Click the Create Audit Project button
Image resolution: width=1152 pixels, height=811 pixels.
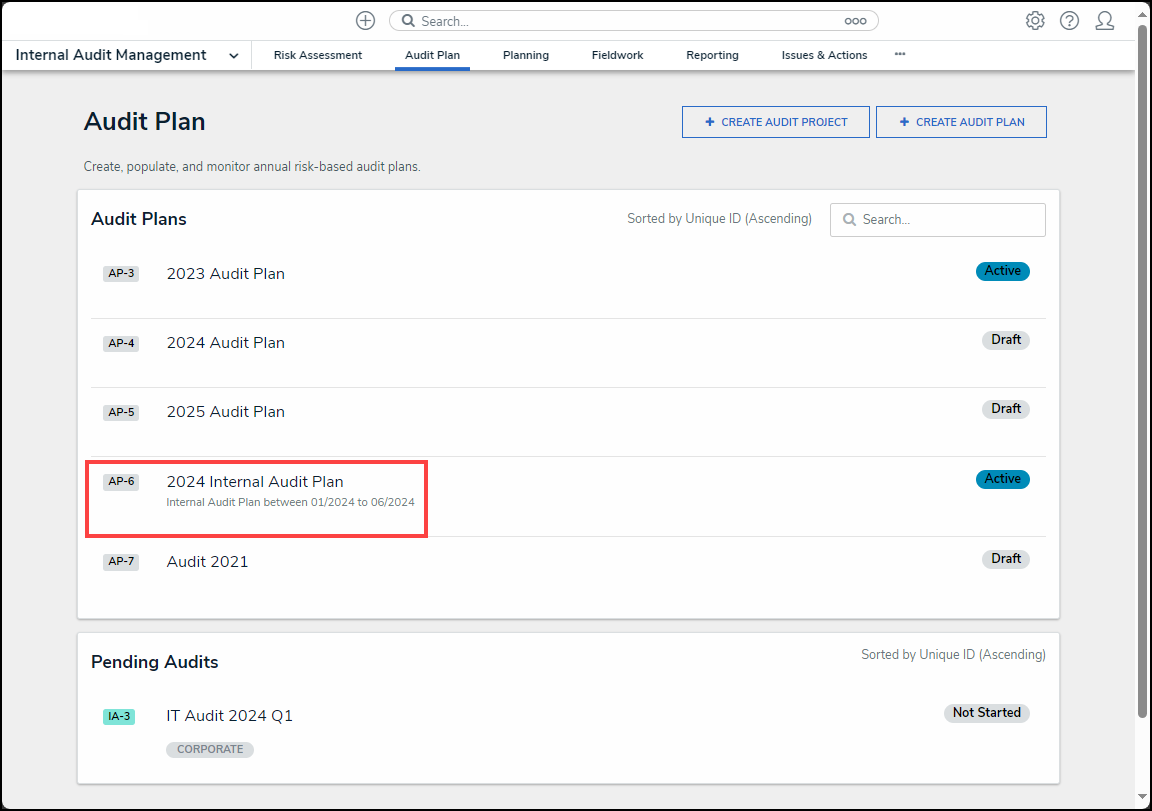[x=775, y=122]
